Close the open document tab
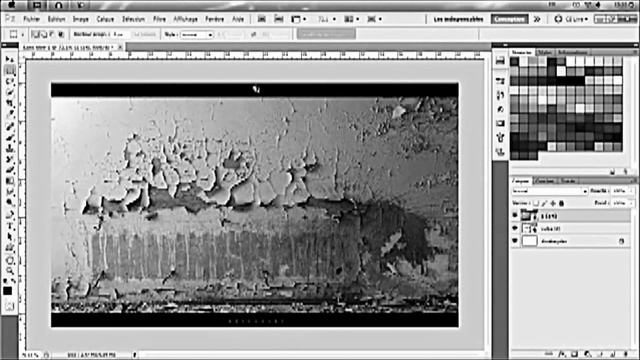The image size is (640, 360). (x=120, y=47)
